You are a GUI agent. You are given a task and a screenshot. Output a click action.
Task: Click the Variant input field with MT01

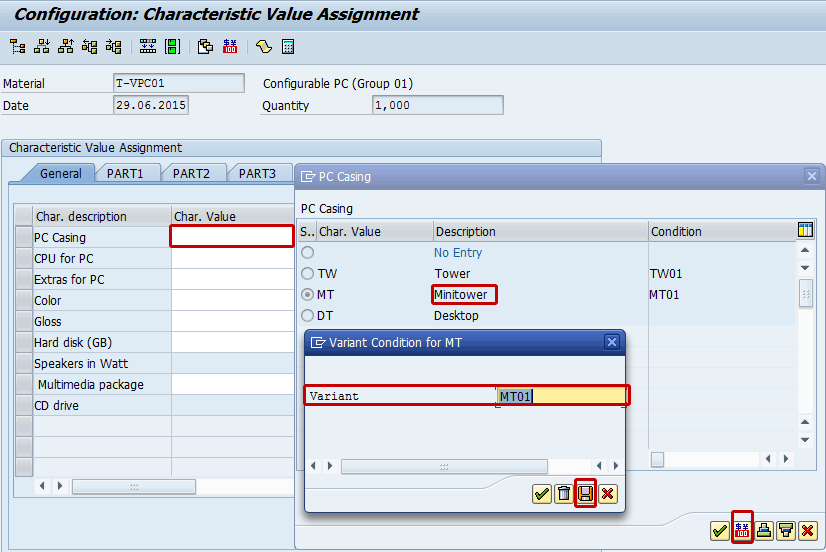[562, 396]
